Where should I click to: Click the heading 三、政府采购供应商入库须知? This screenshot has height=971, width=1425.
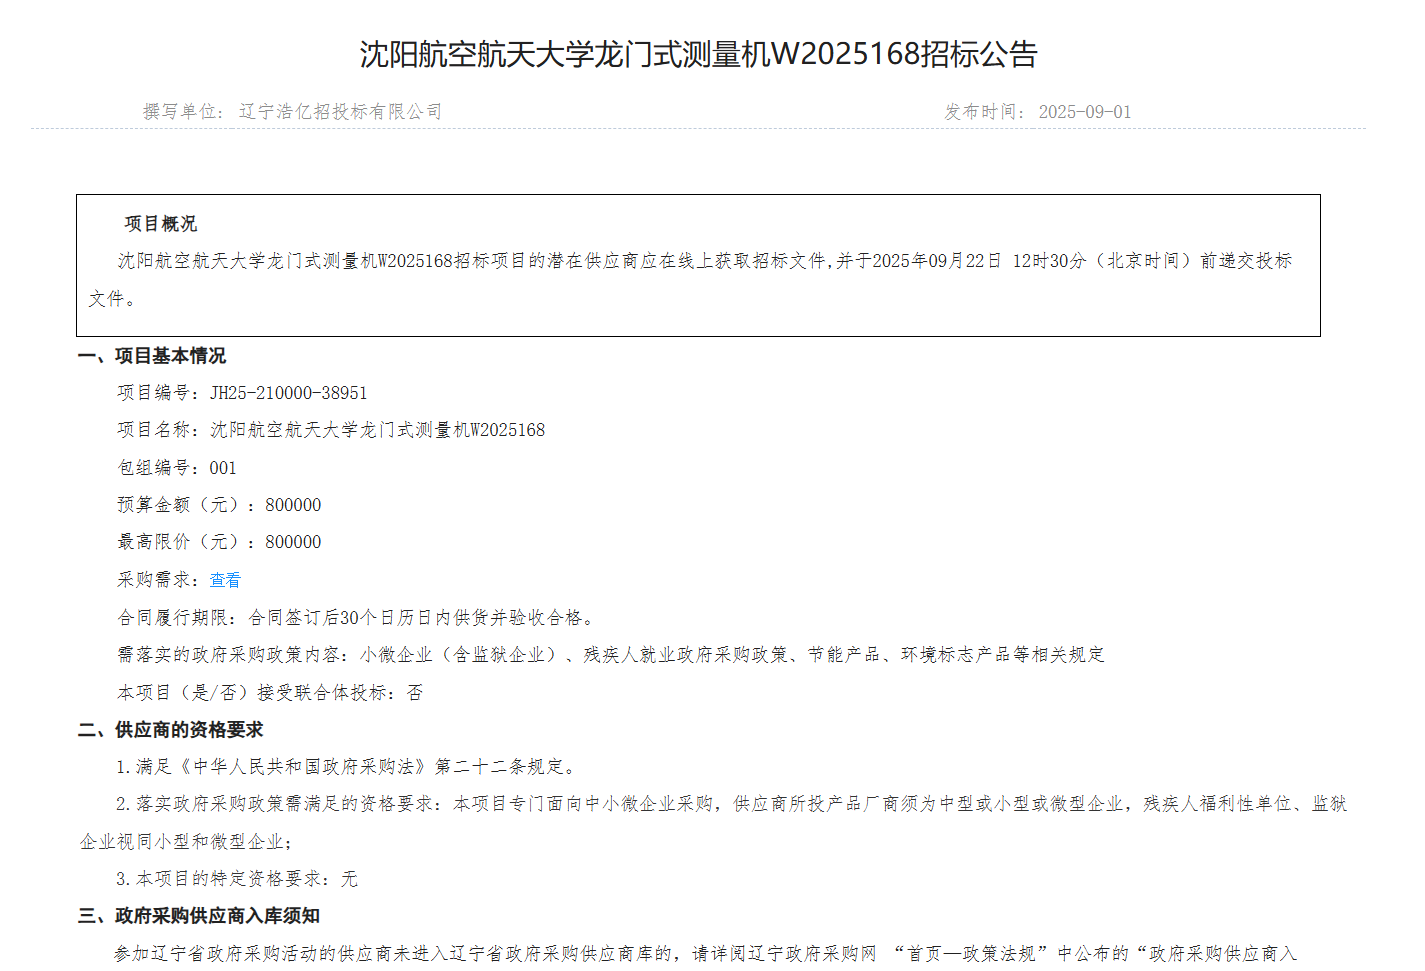tap(199, 916)
